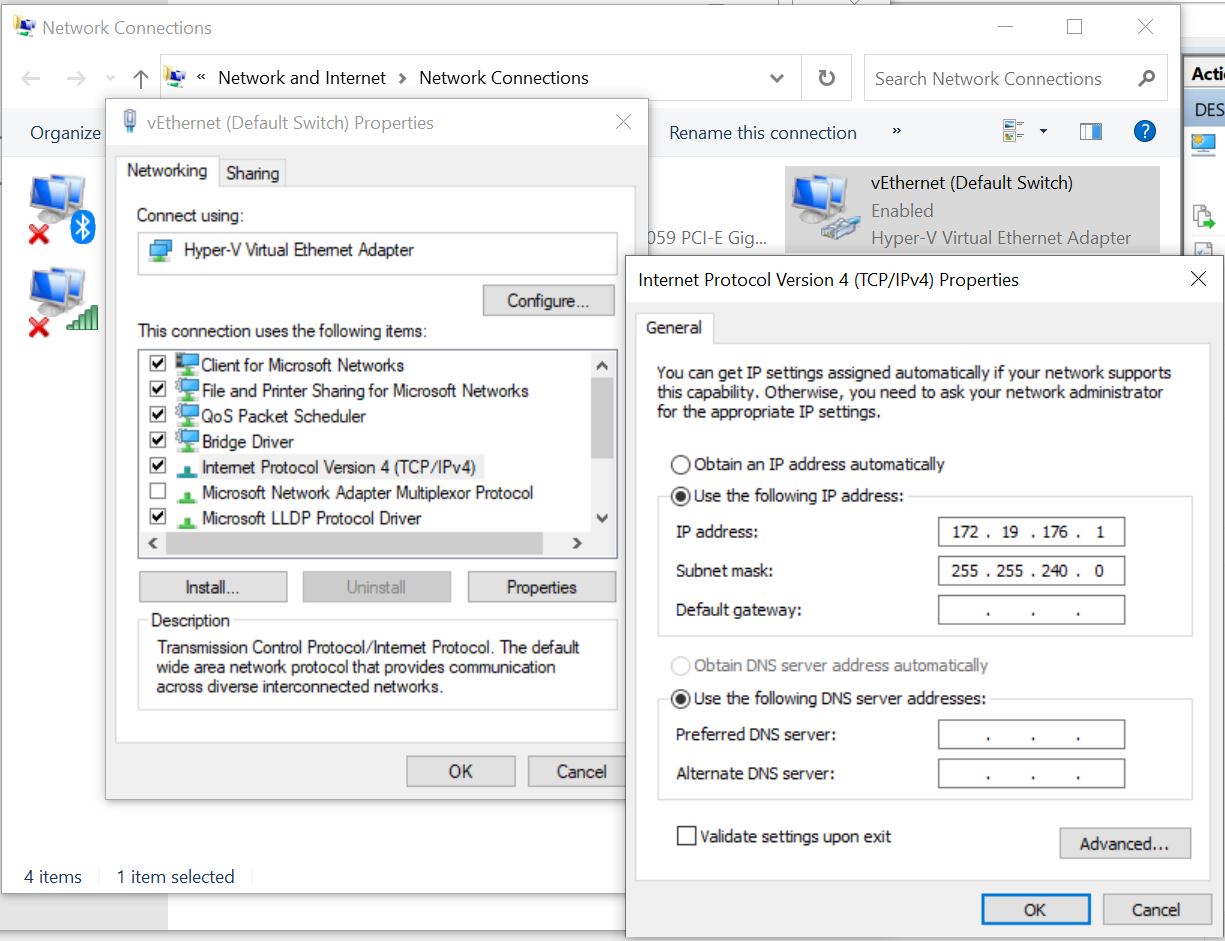Navigate up one folder level

coord(140,77)
